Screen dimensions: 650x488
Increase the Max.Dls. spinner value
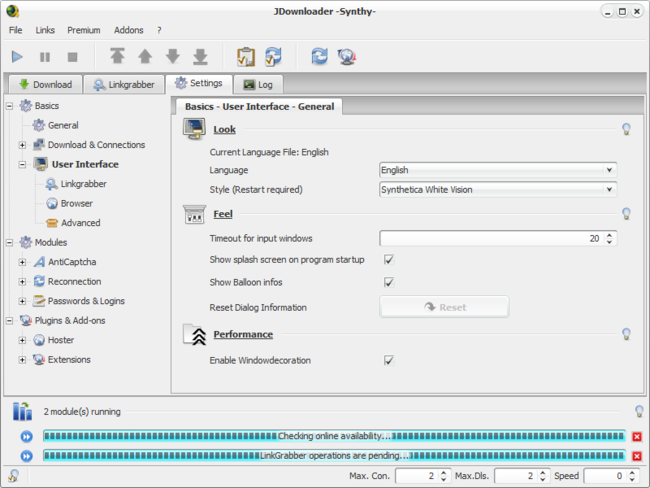pos(543,473)
